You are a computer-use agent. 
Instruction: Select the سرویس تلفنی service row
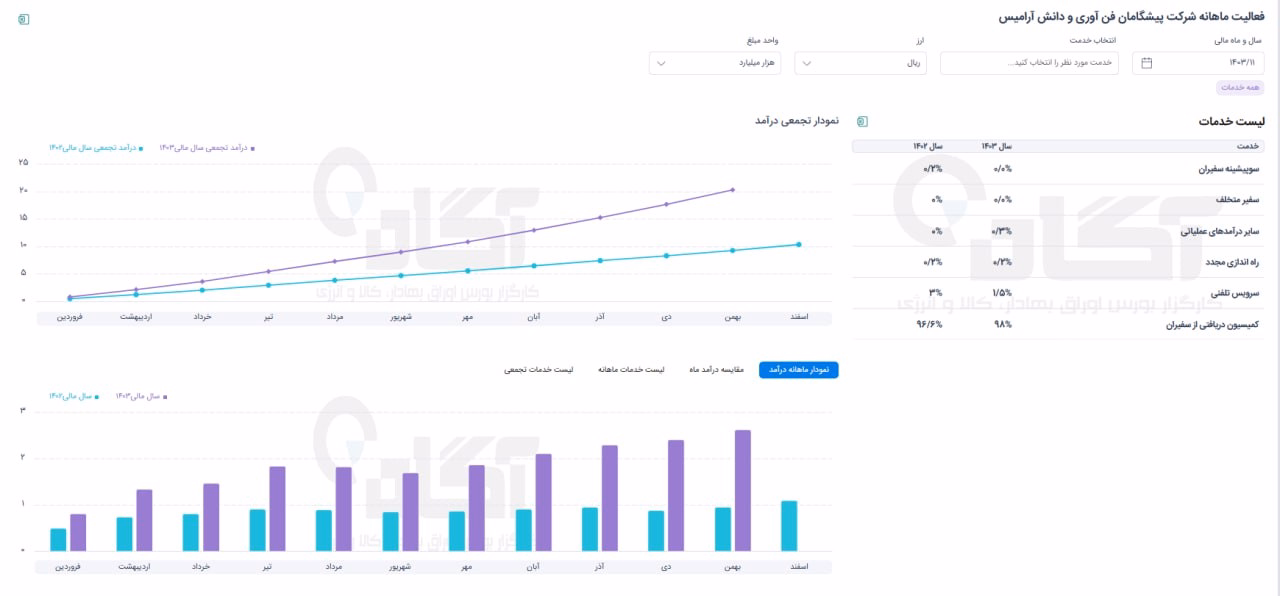tap(1058, 293)
